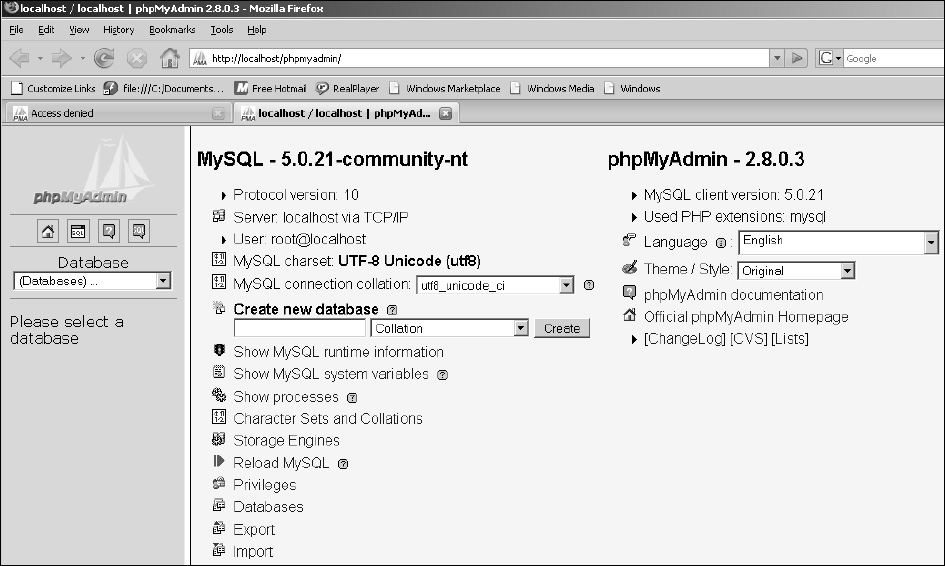
Task: Open the View menu
Action: pos(79,30)
